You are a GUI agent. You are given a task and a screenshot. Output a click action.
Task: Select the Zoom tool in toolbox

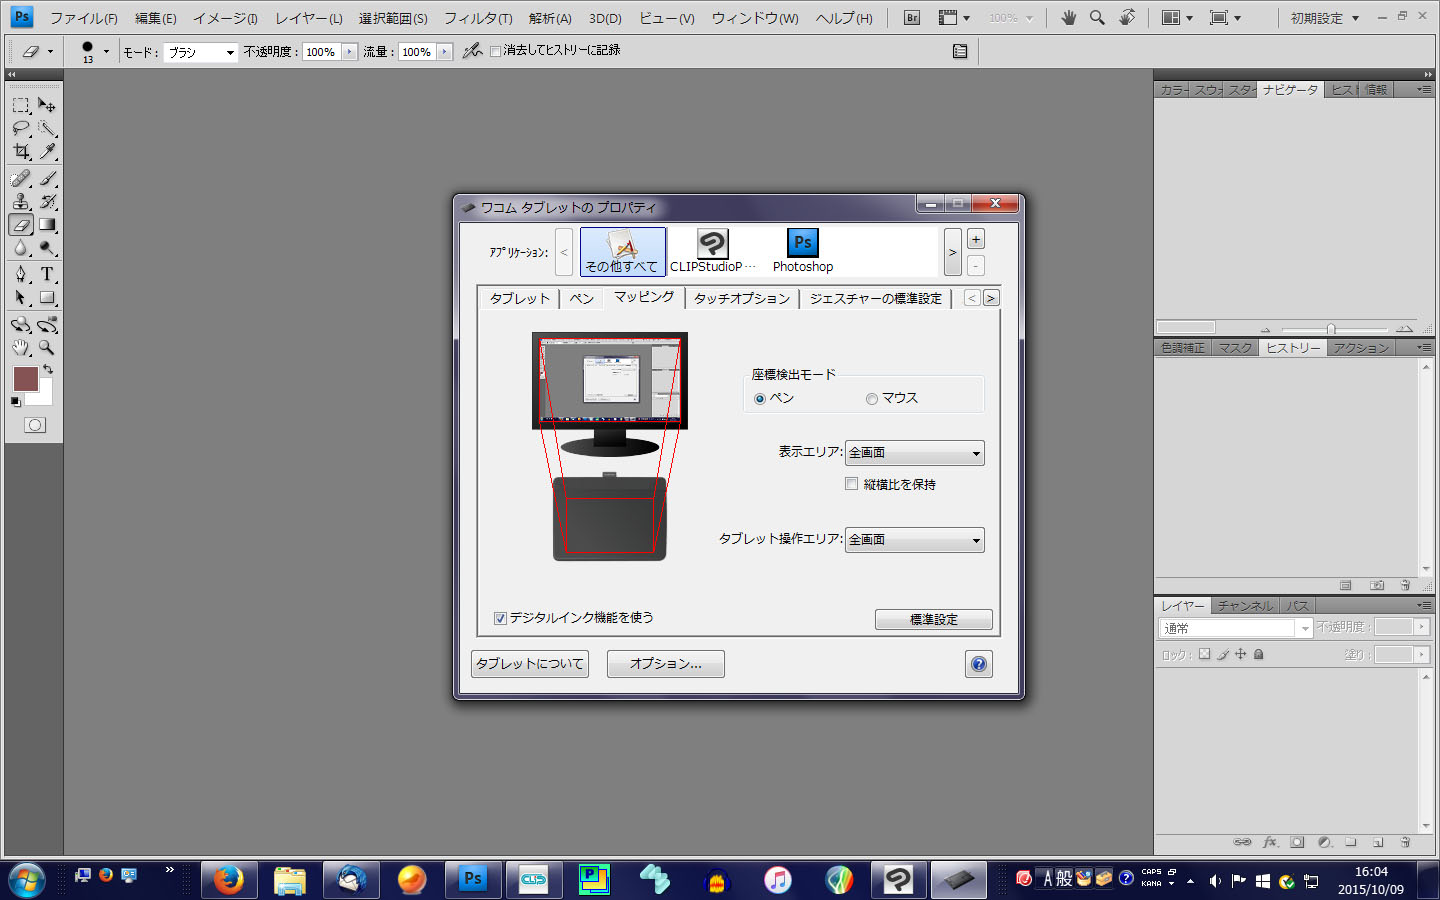click(x=47, y=348)
